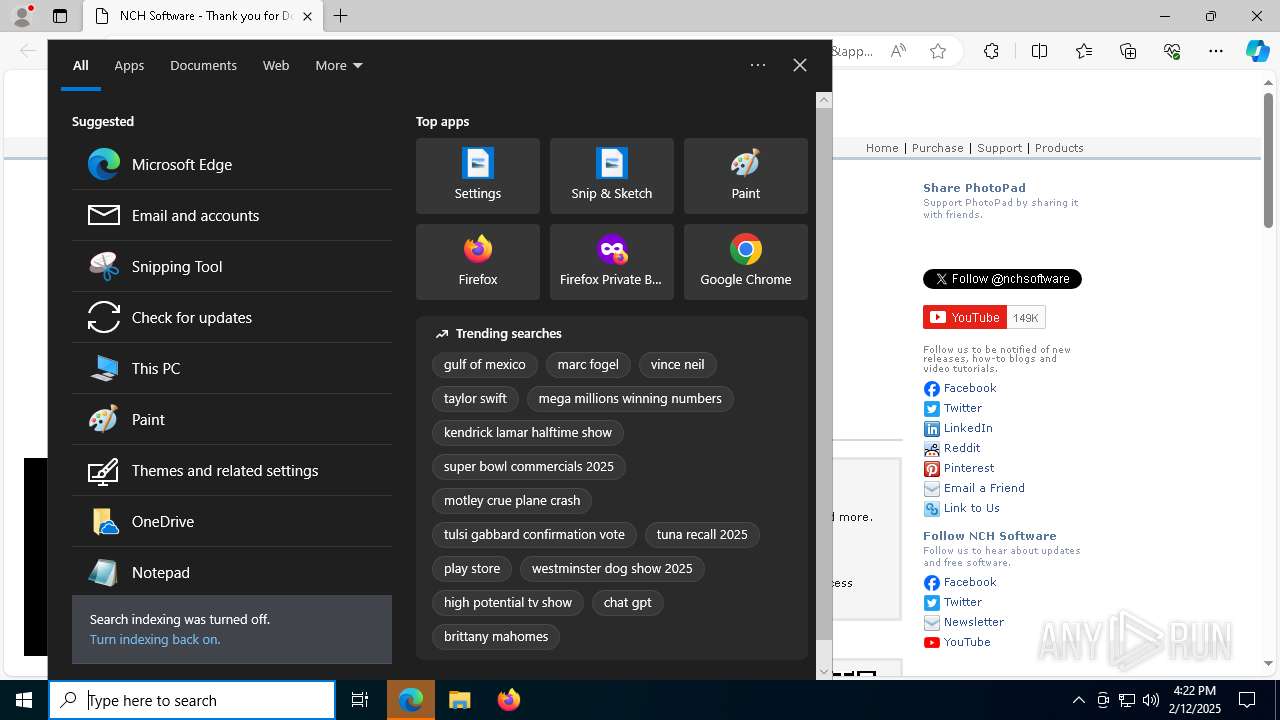Viewport: 1280px width, 720px height.
Task: Open Themes and related settings
Action: [x=232, y=470]
